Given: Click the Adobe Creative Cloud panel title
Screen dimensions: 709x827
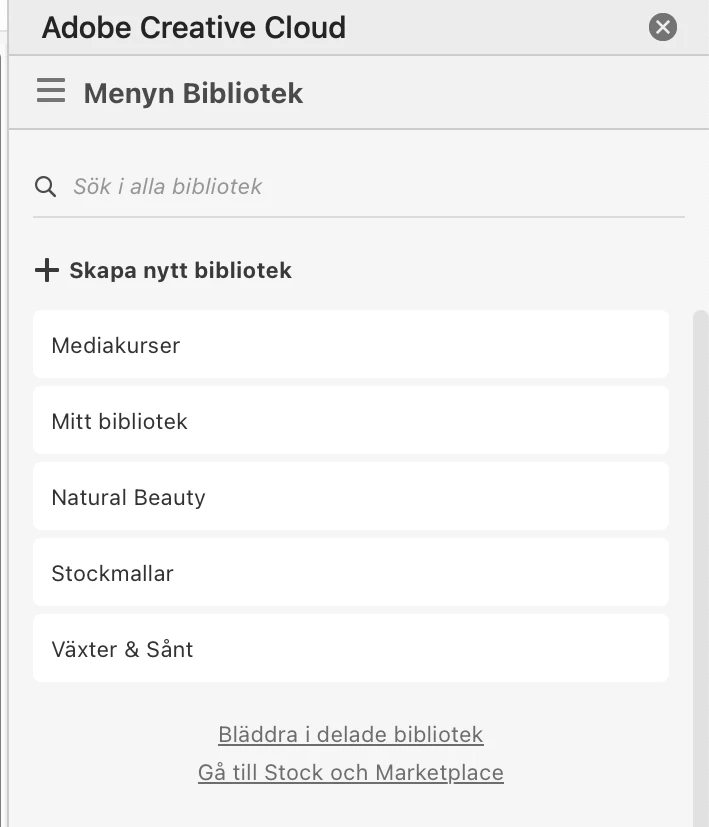Looking at the screenshot, I should (194, 27).
